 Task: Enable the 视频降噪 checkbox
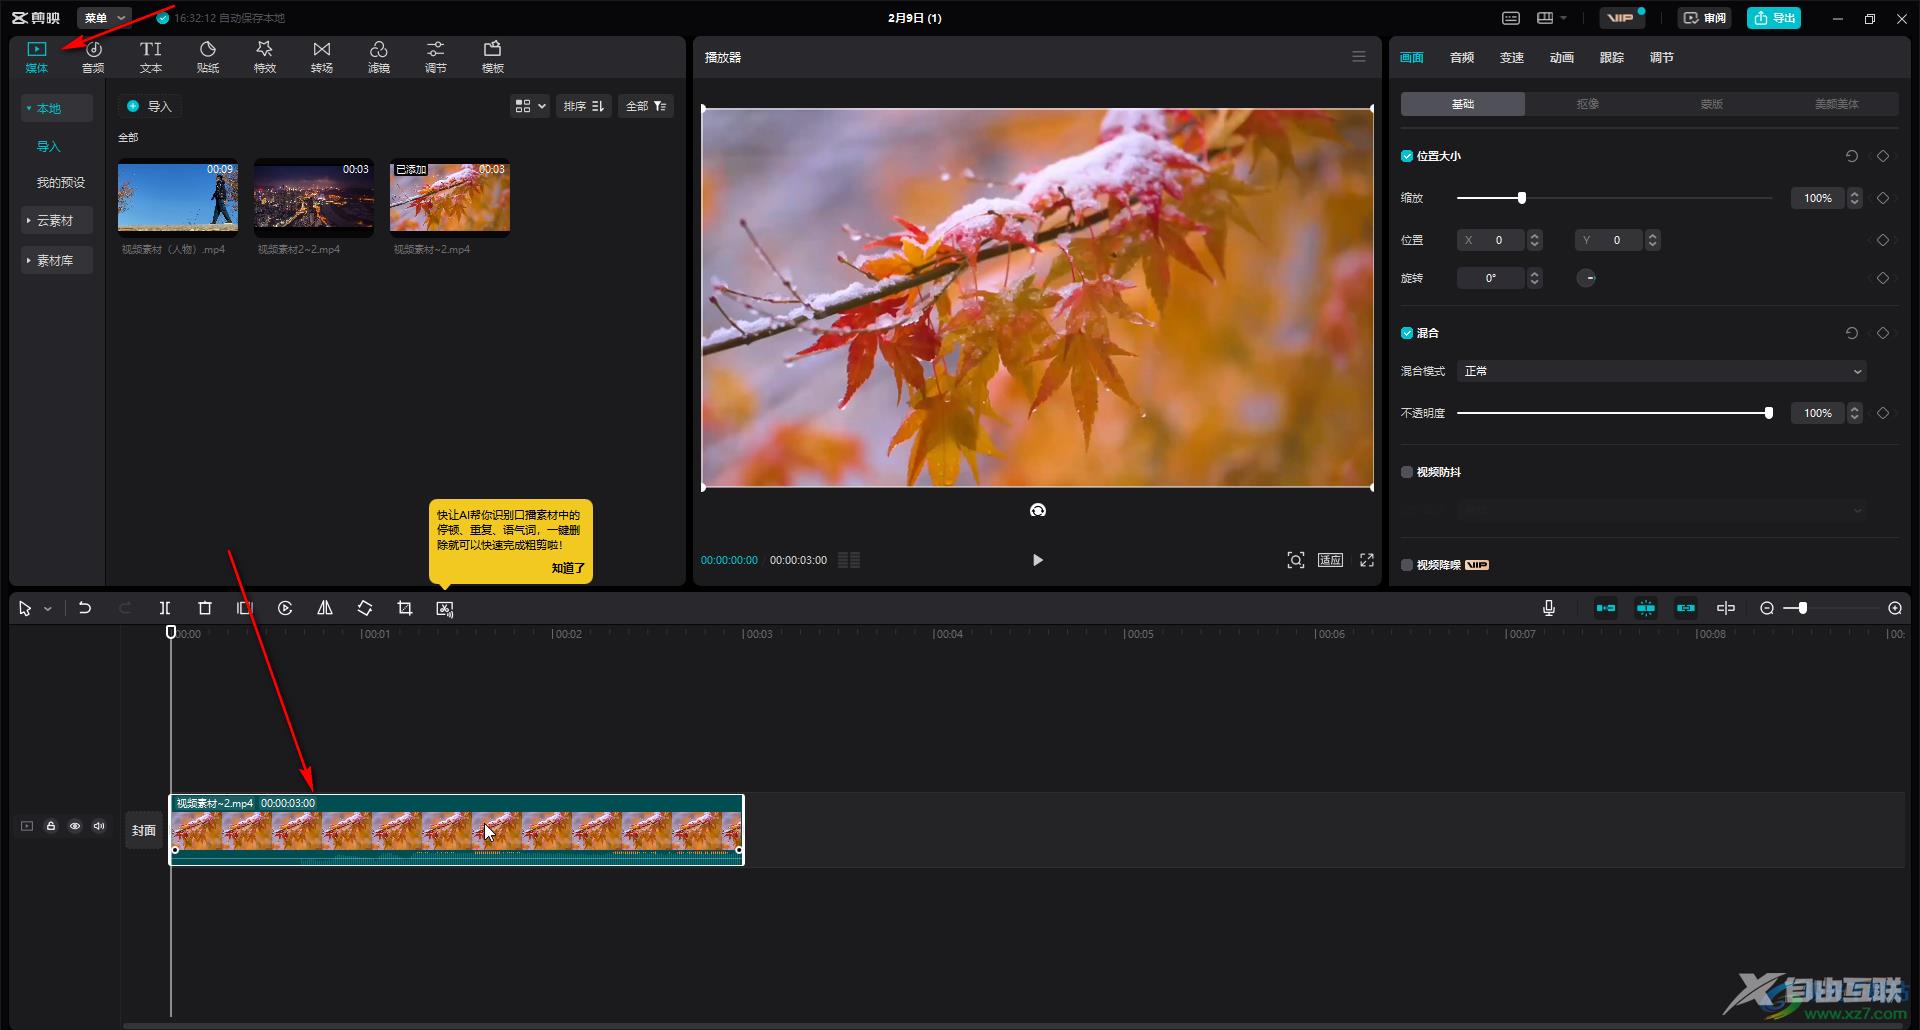point(1407,565)
